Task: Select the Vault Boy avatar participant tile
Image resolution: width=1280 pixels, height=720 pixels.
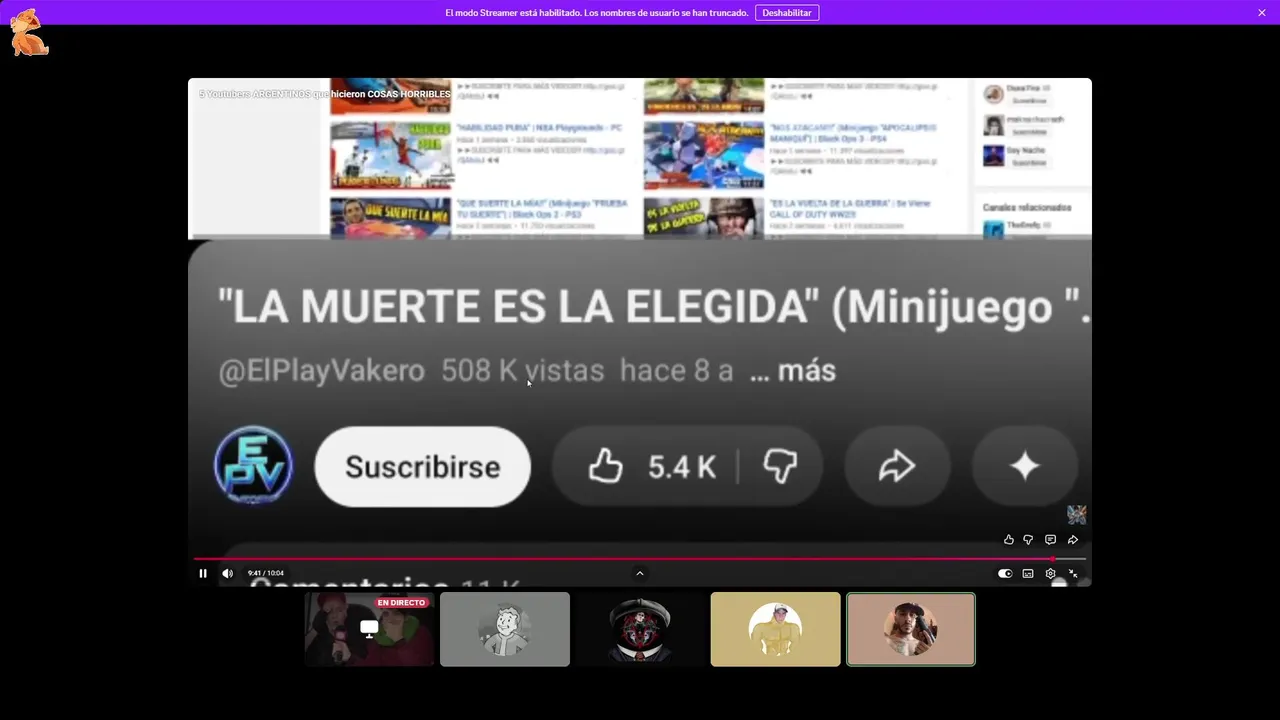Action: pyautogui.click(x=505, y=629)
